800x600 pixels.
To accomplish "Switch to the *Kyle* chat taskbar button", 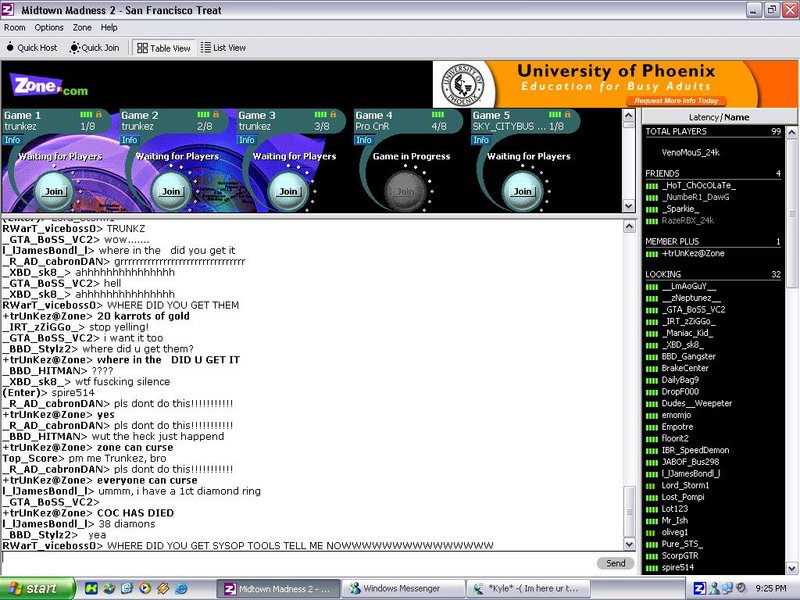I will tap(529, 589).
